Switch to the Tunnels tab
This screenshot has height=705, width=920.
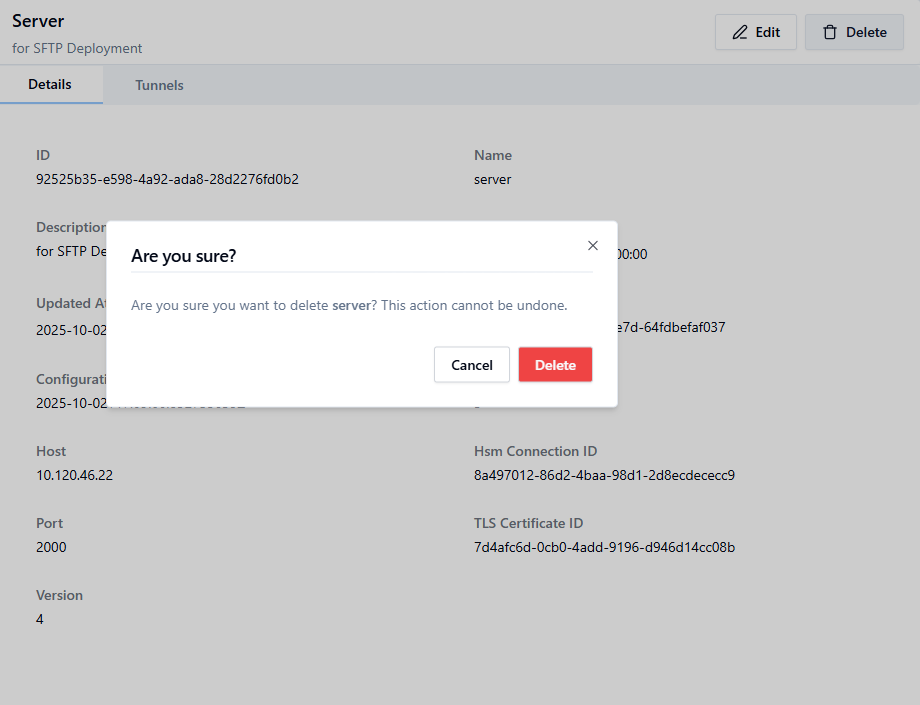coord(159,84)
